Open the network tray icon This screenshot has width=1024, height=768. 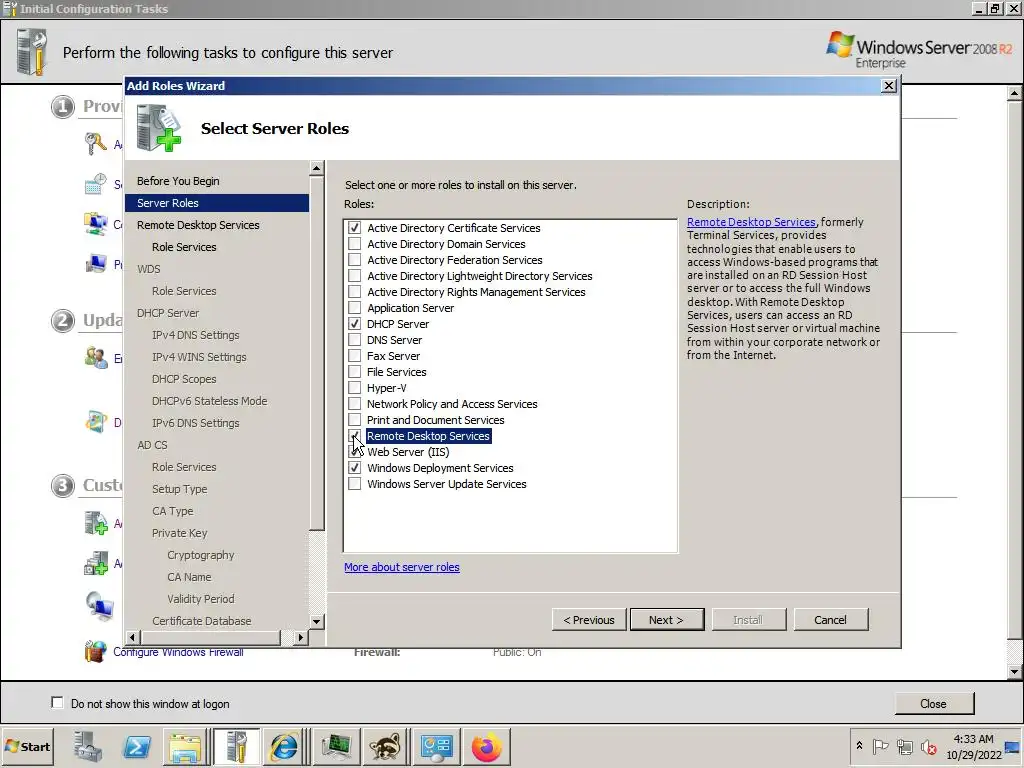904,746
